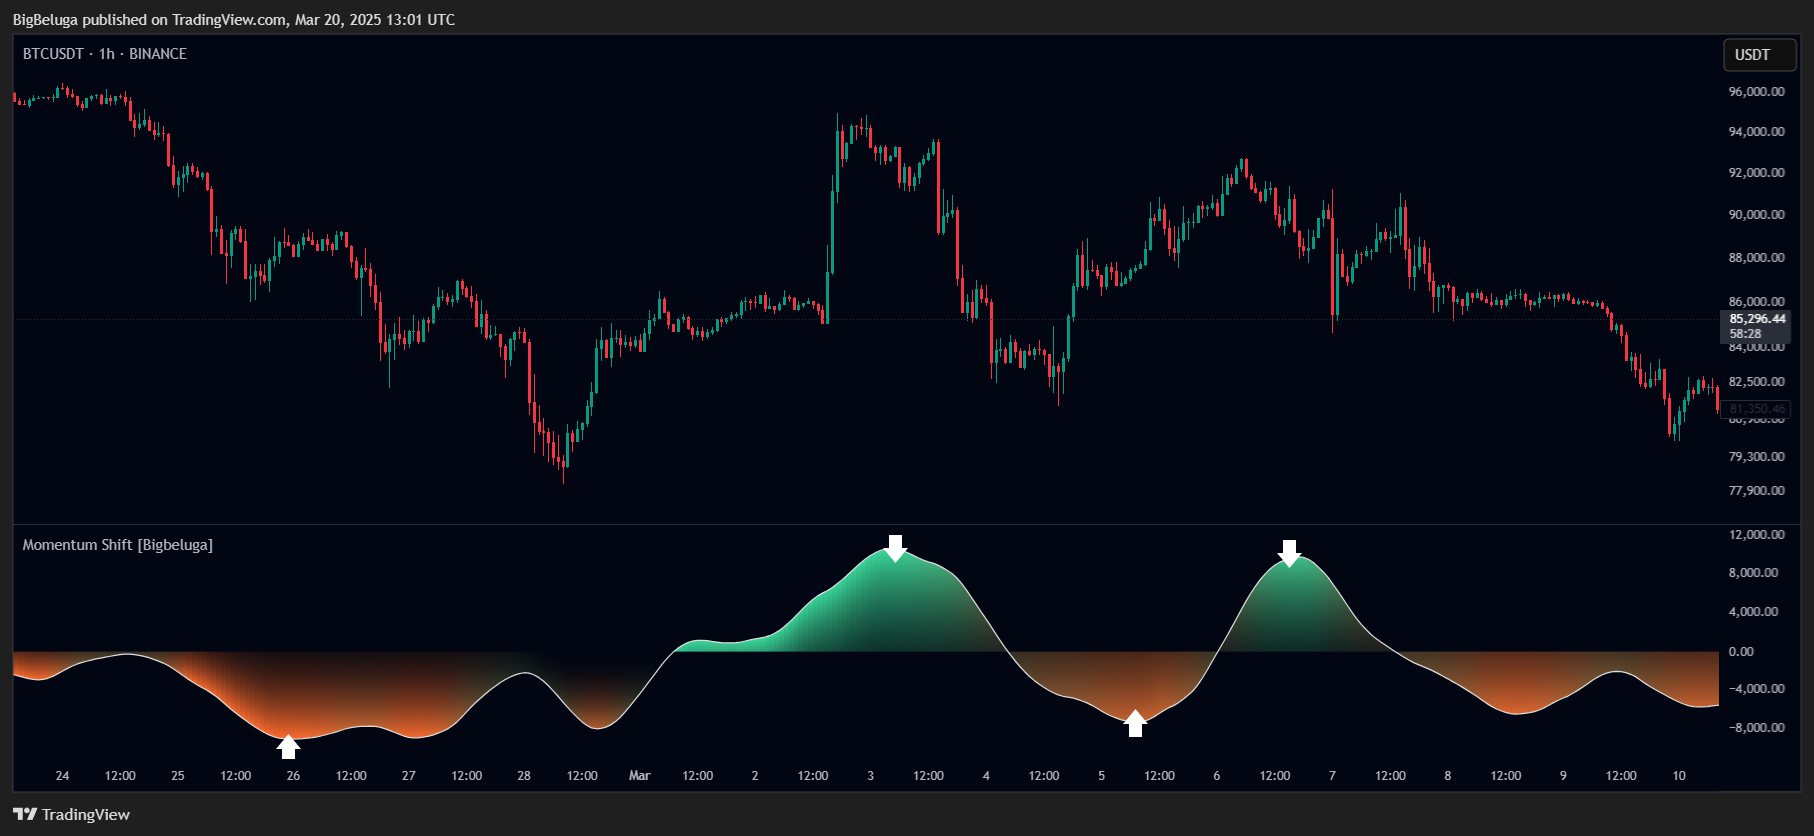The width and height of the screenshot is (1814, 836).
Task: Click the down arrow signal before day 7
Action: click(1290, 553)
